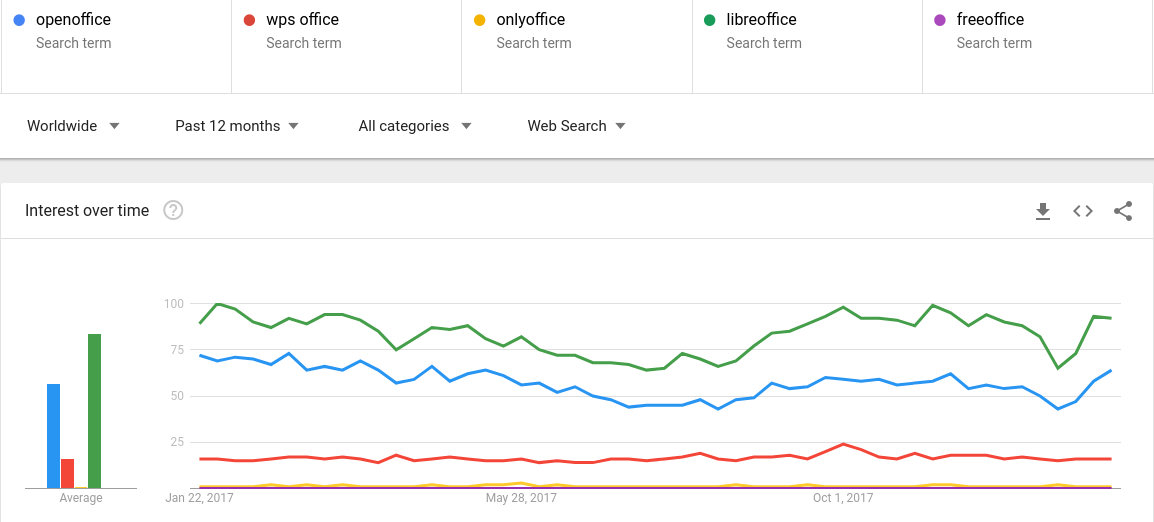This screenshot has width=1154, height=522.
Task: Open the Worldwide region dropdown
Action: tap(73, 126)
